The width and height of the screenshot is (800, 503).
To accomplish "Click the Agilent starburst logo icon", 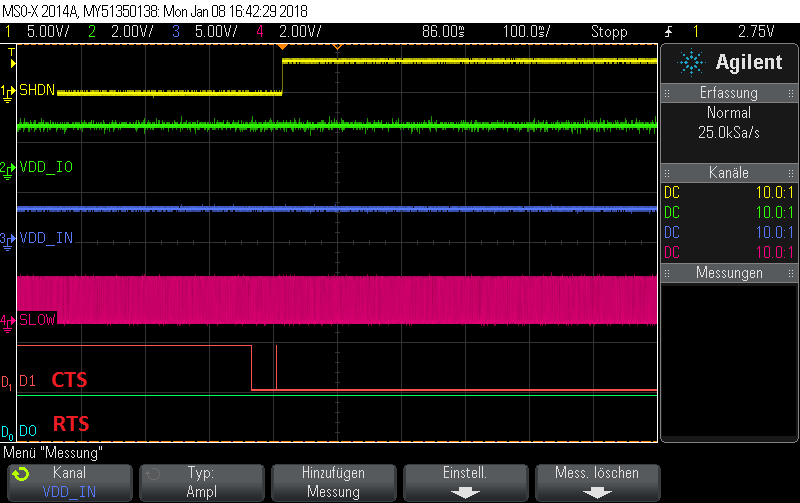I will point(691,63).
